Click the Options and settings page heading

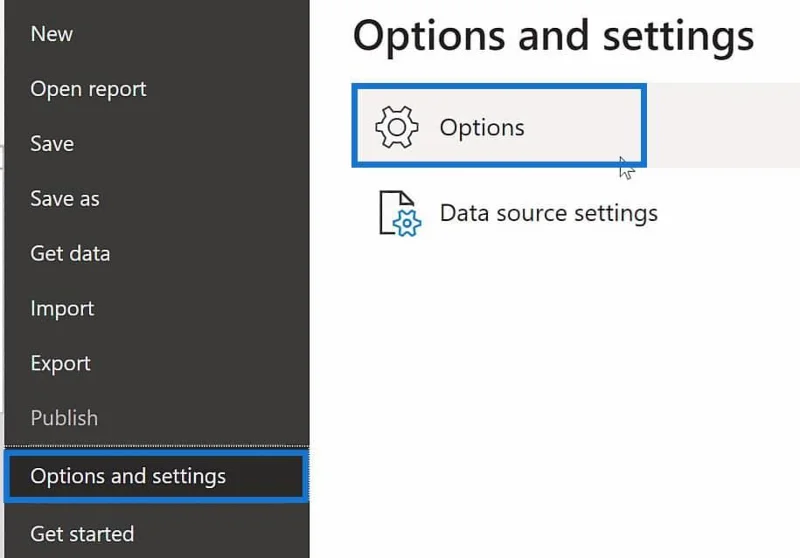(553, 36)
